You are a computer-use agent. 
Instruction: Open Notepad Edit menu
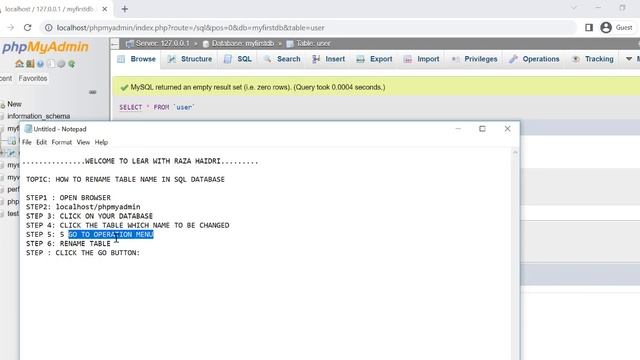point(41,142)
